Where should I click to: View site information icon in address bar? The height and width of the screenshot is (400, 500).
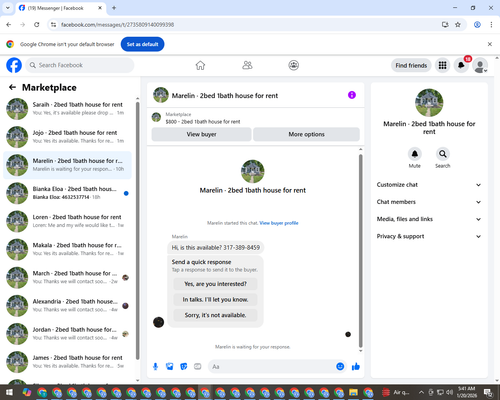tap(53, 25)
